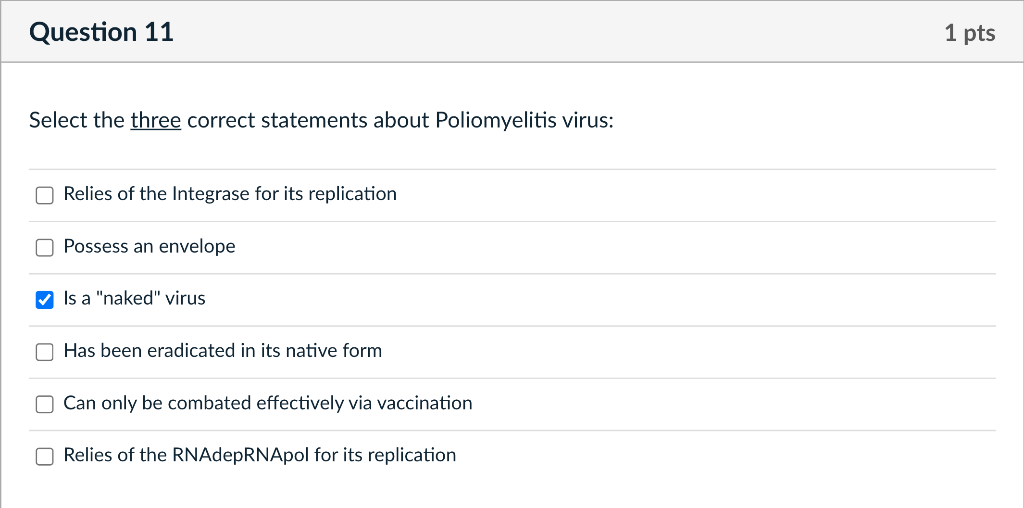
Task: Check the Integrase replication checkbox
Action: point(44,195)
